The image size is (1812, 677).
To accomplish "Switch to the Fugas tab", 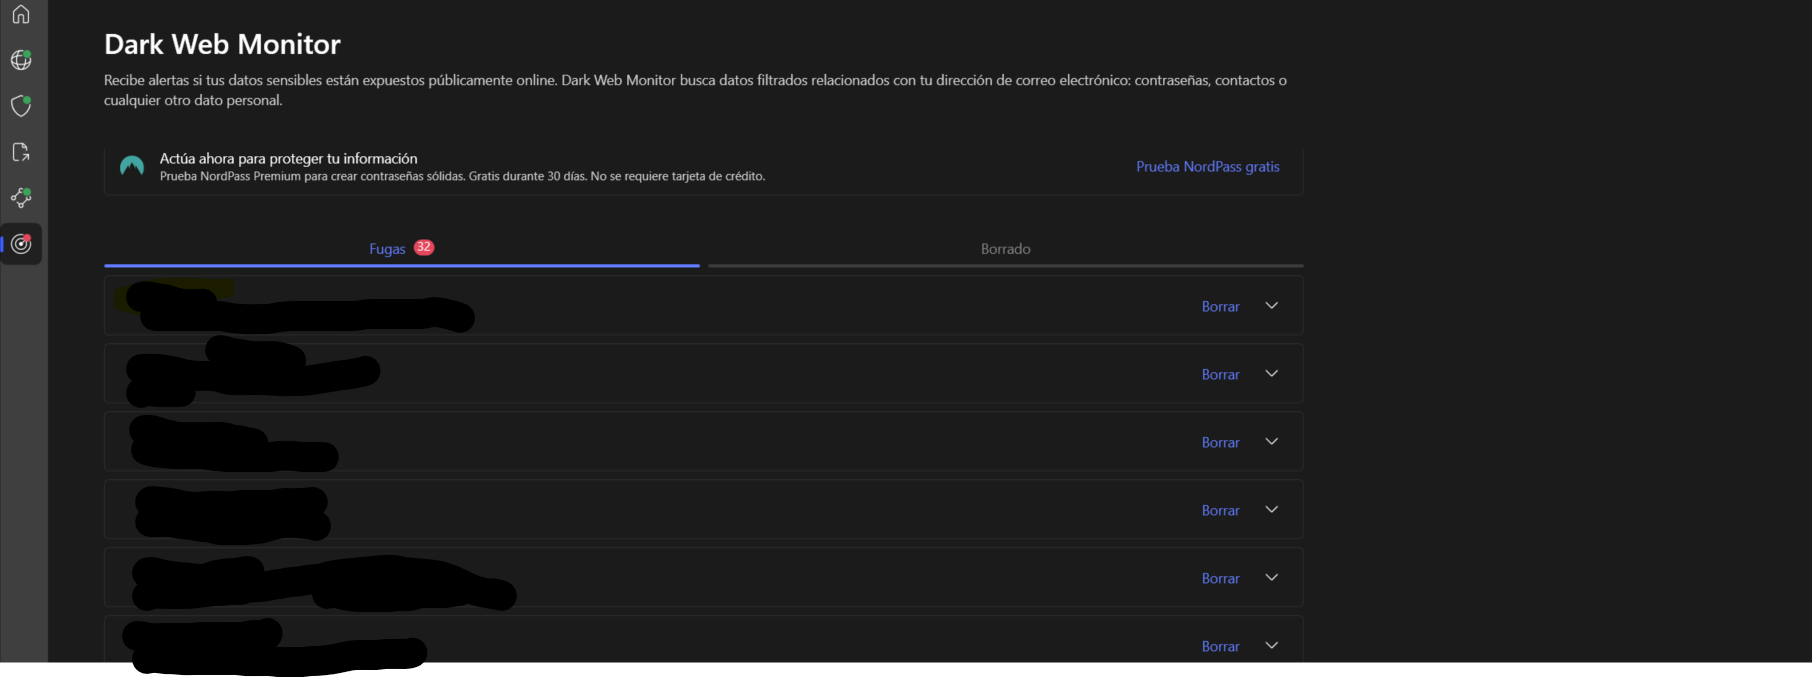I will (x=387, y=249).
